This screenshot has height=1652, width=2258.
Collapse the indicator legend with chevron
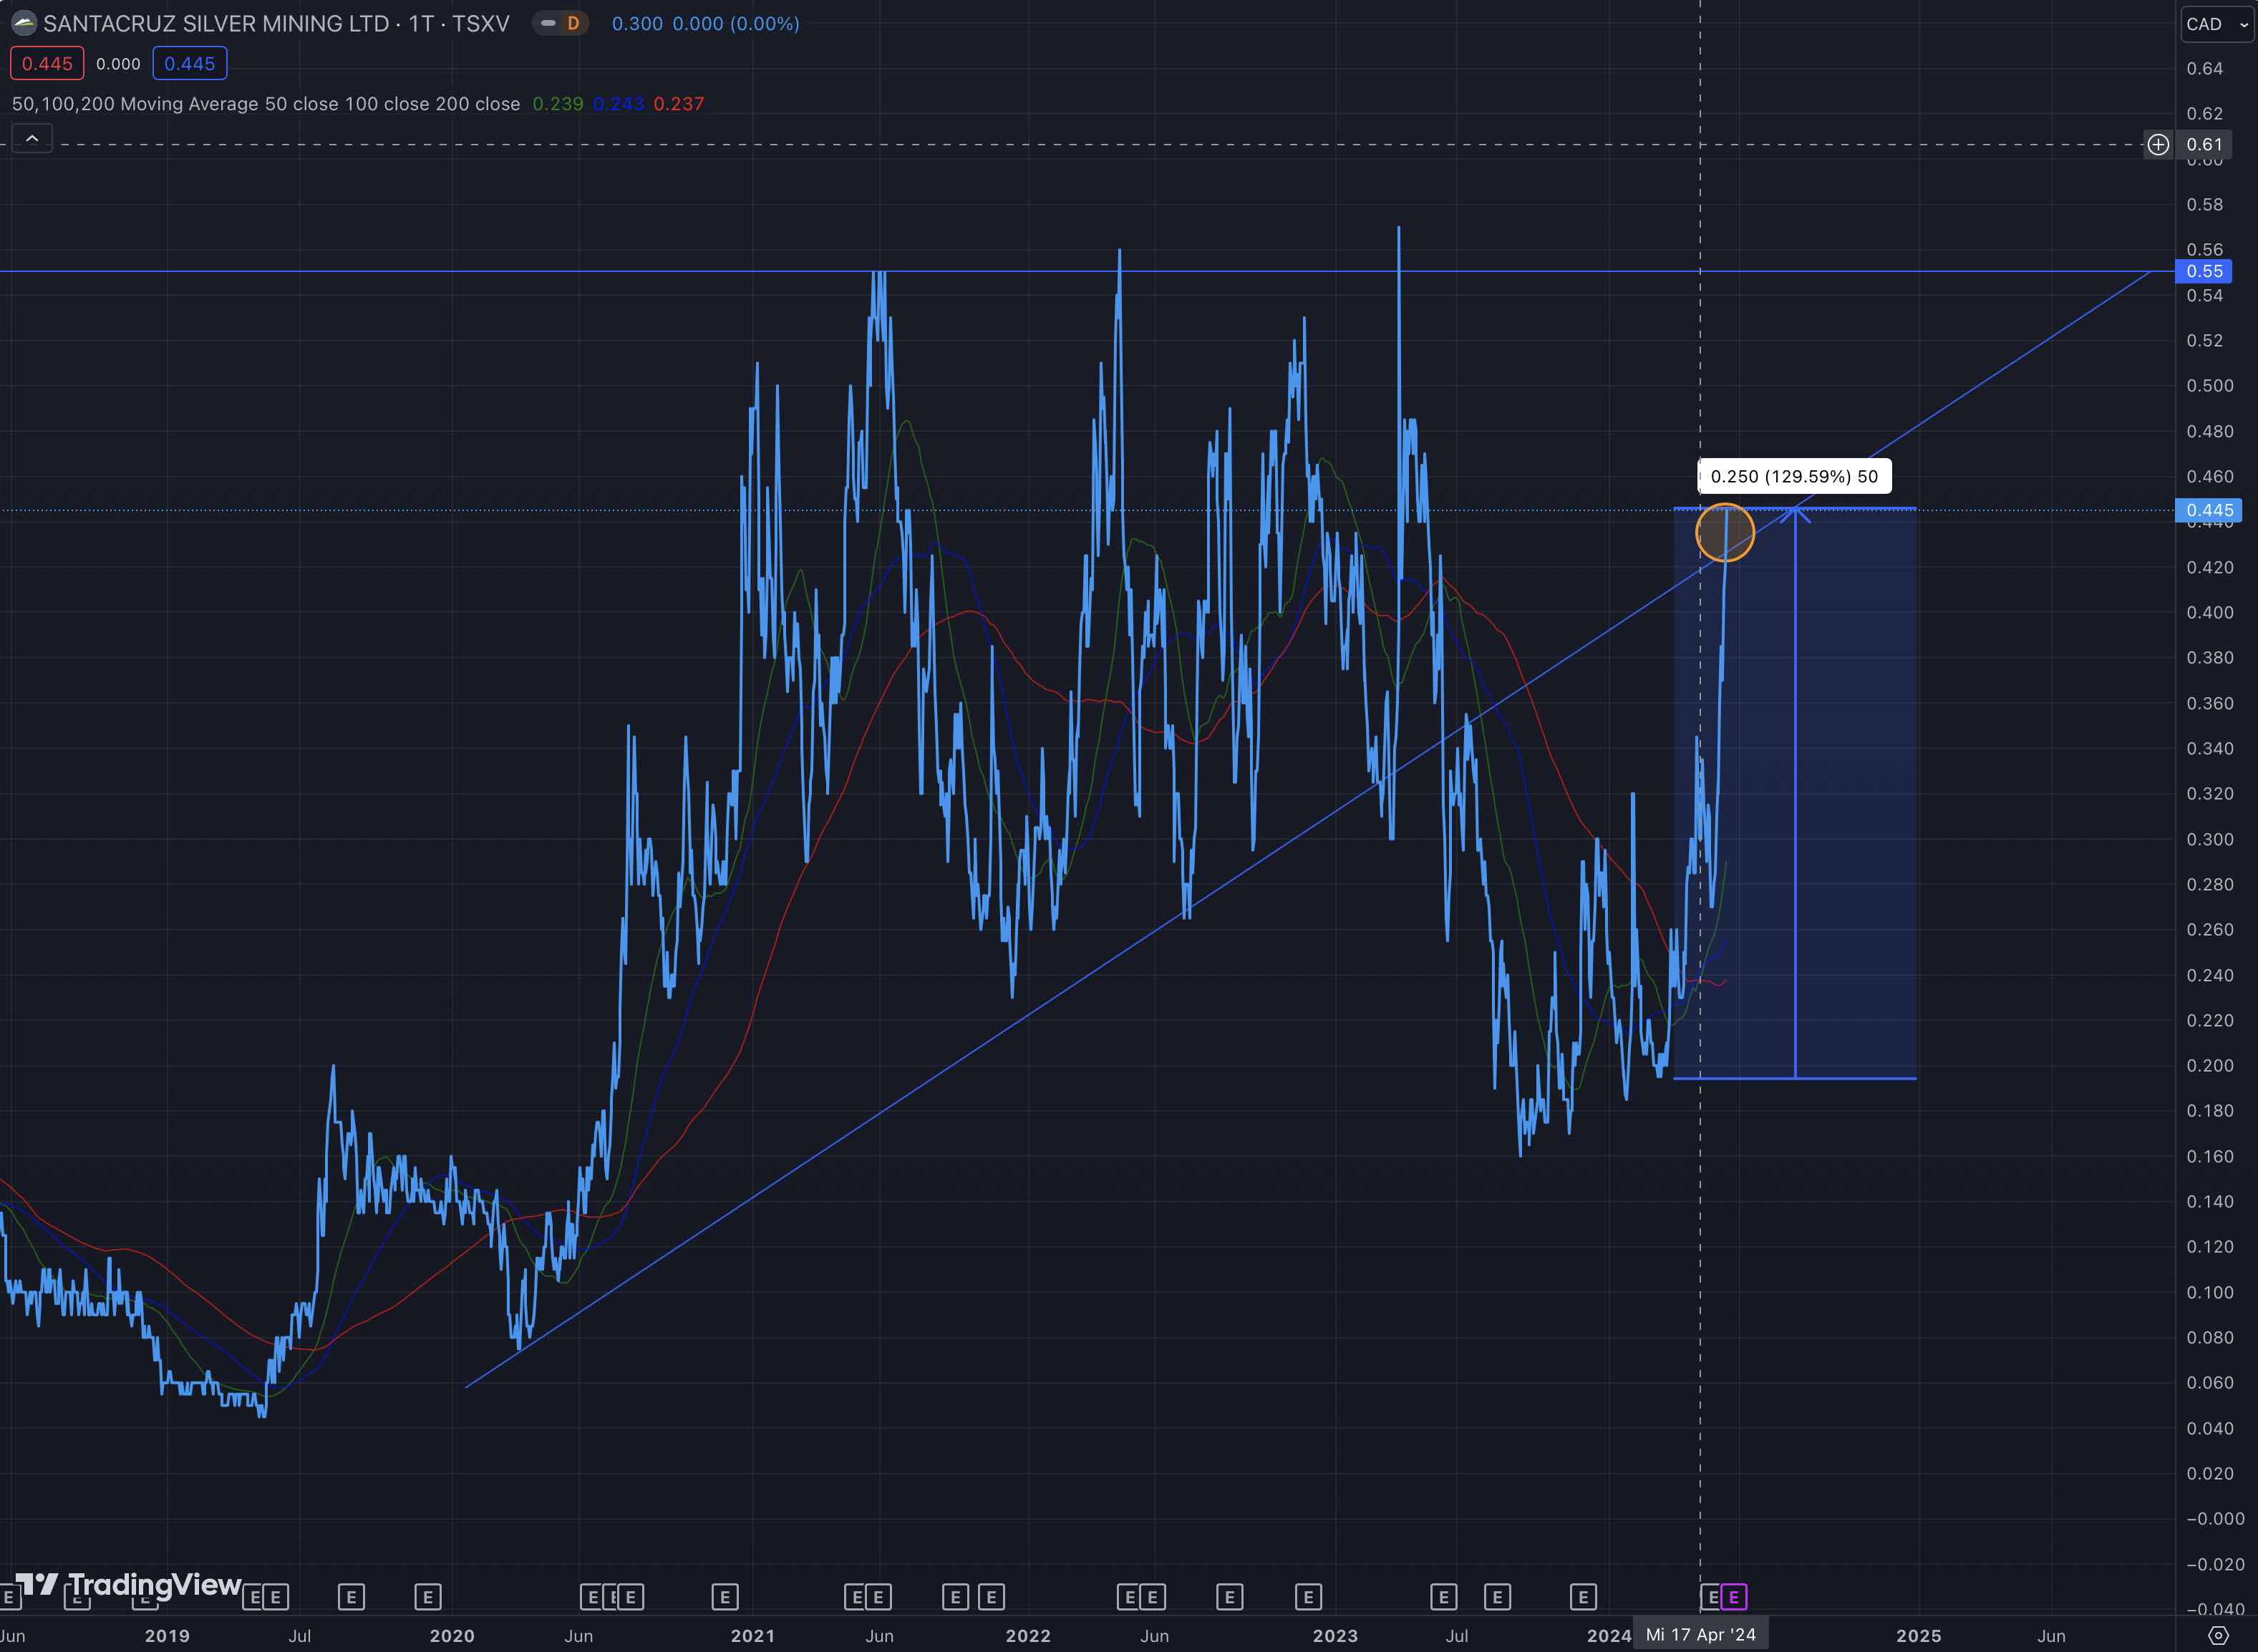(x=32, y=138)
